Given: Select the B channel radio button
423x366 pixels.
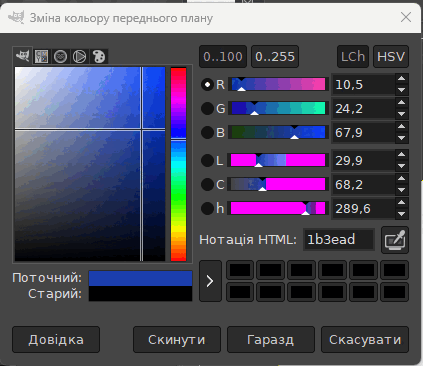Looking at the screenshot, I should (207, 133).
